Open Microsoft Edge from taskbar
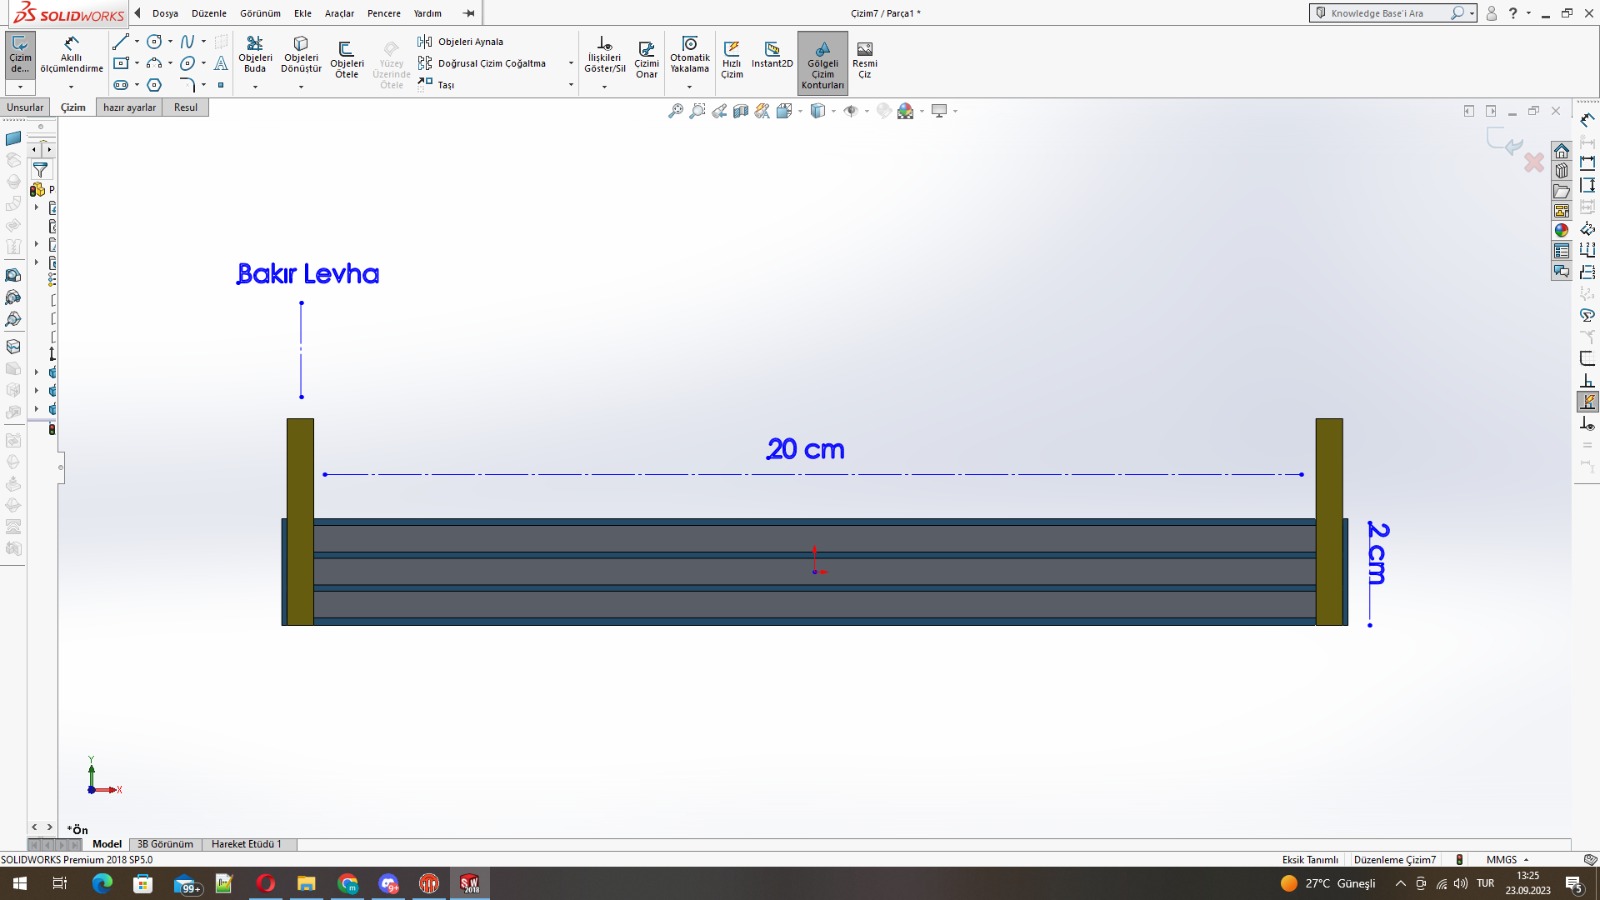Screen dimensions: 1600x900 (x=102, y=884)
